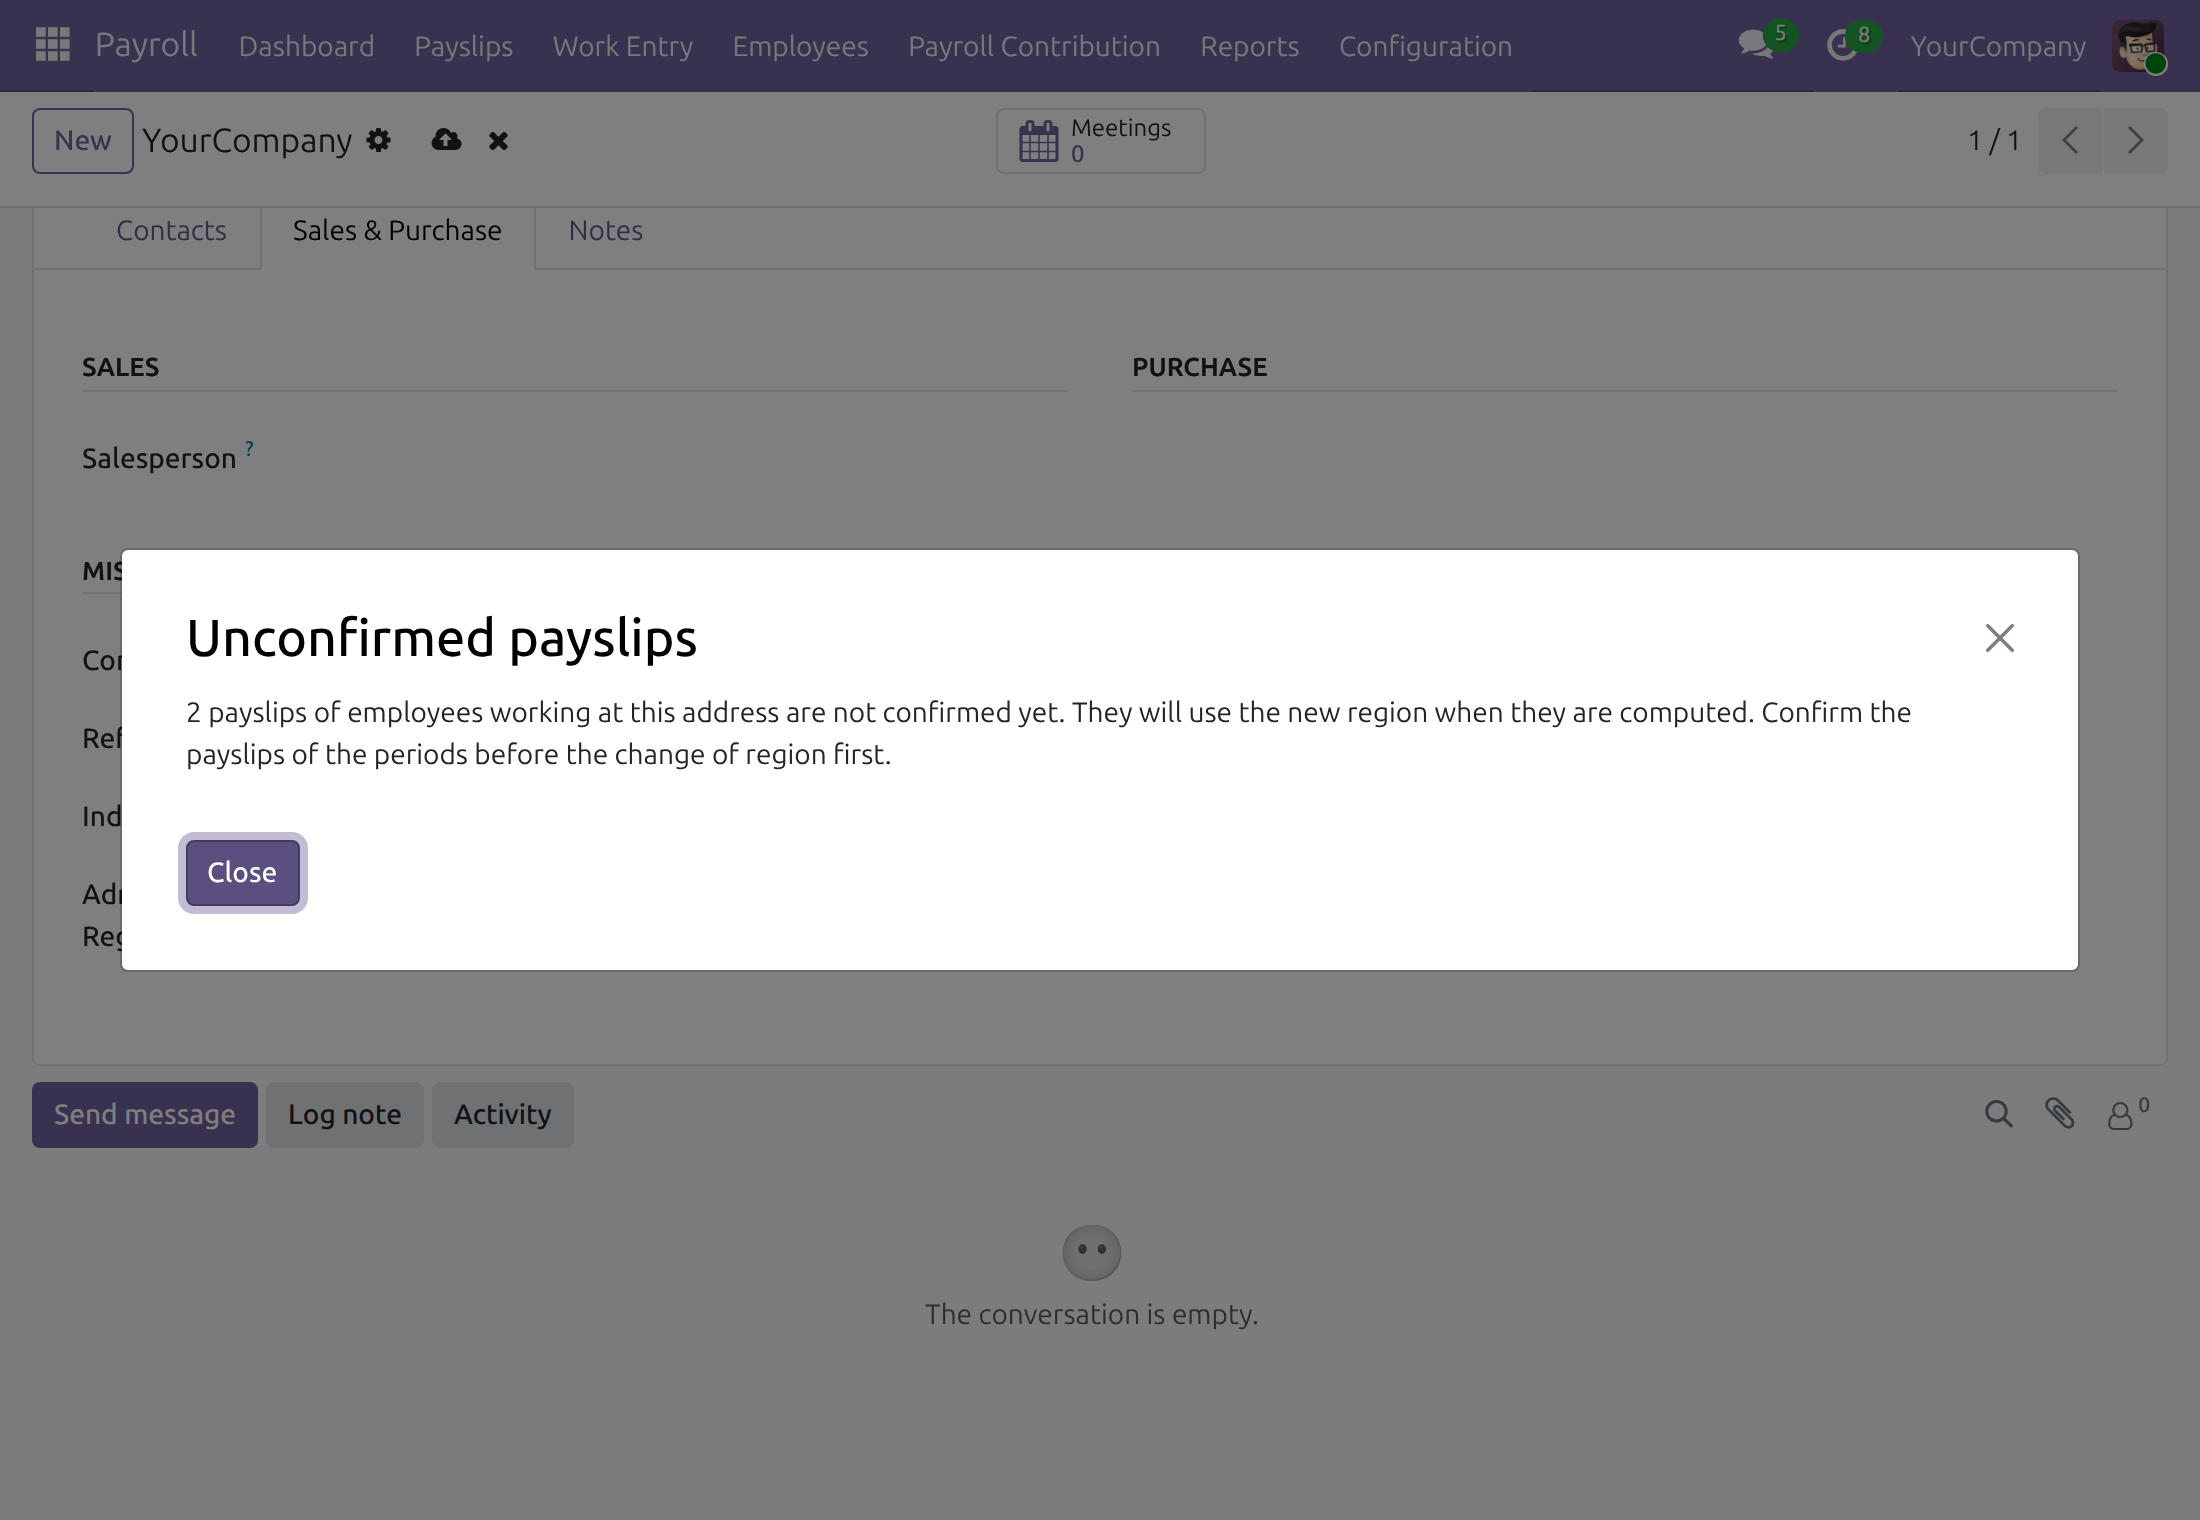
Task: Click the cloud save icon
Action: coord(446,140)
